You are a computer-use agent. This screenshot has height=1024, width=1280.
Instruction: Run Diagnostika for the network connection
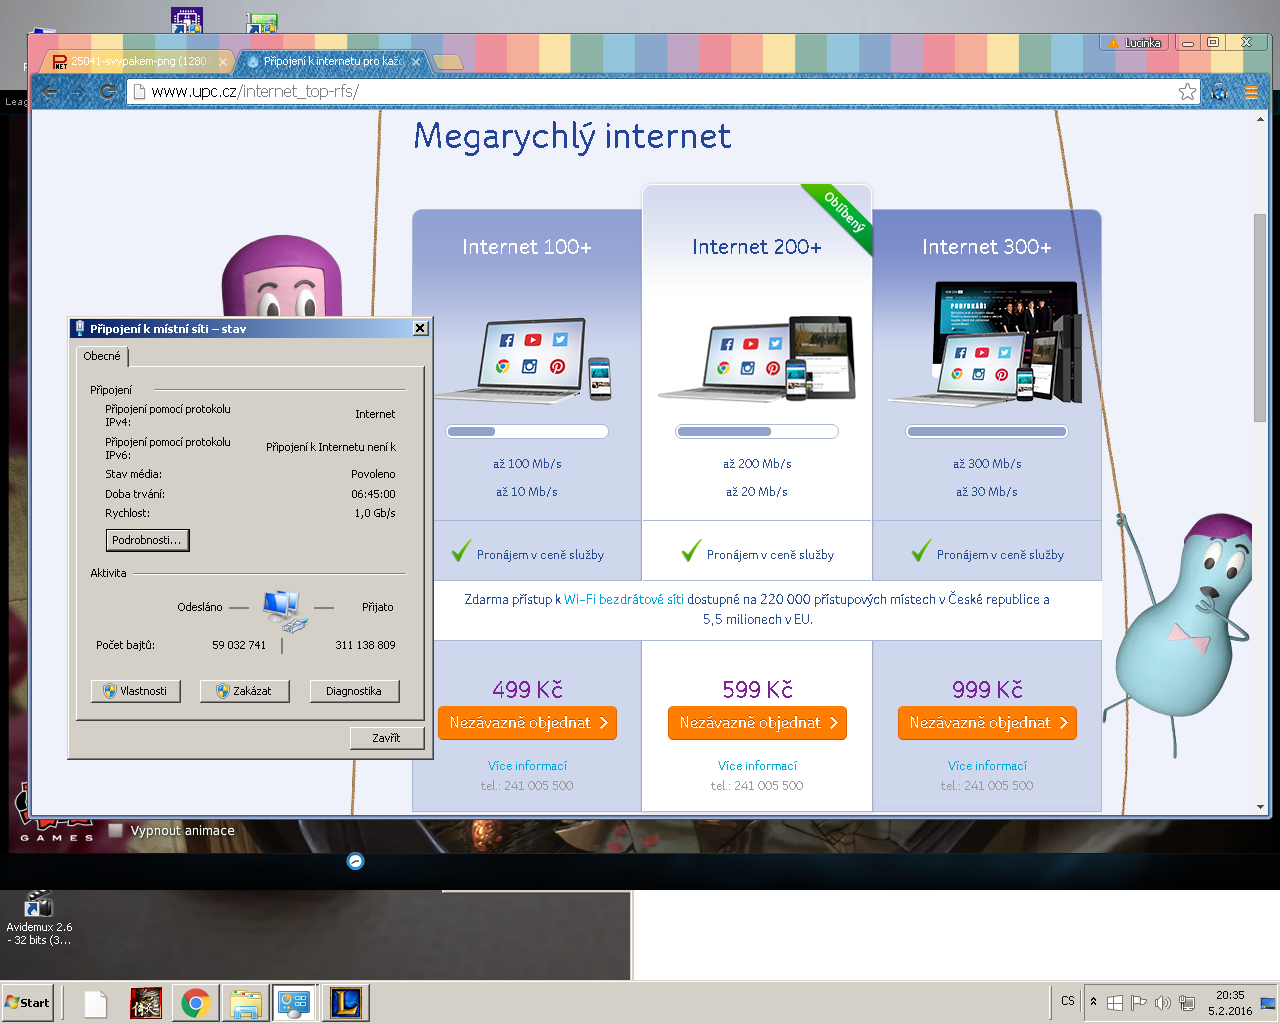(x=354, y=691)
